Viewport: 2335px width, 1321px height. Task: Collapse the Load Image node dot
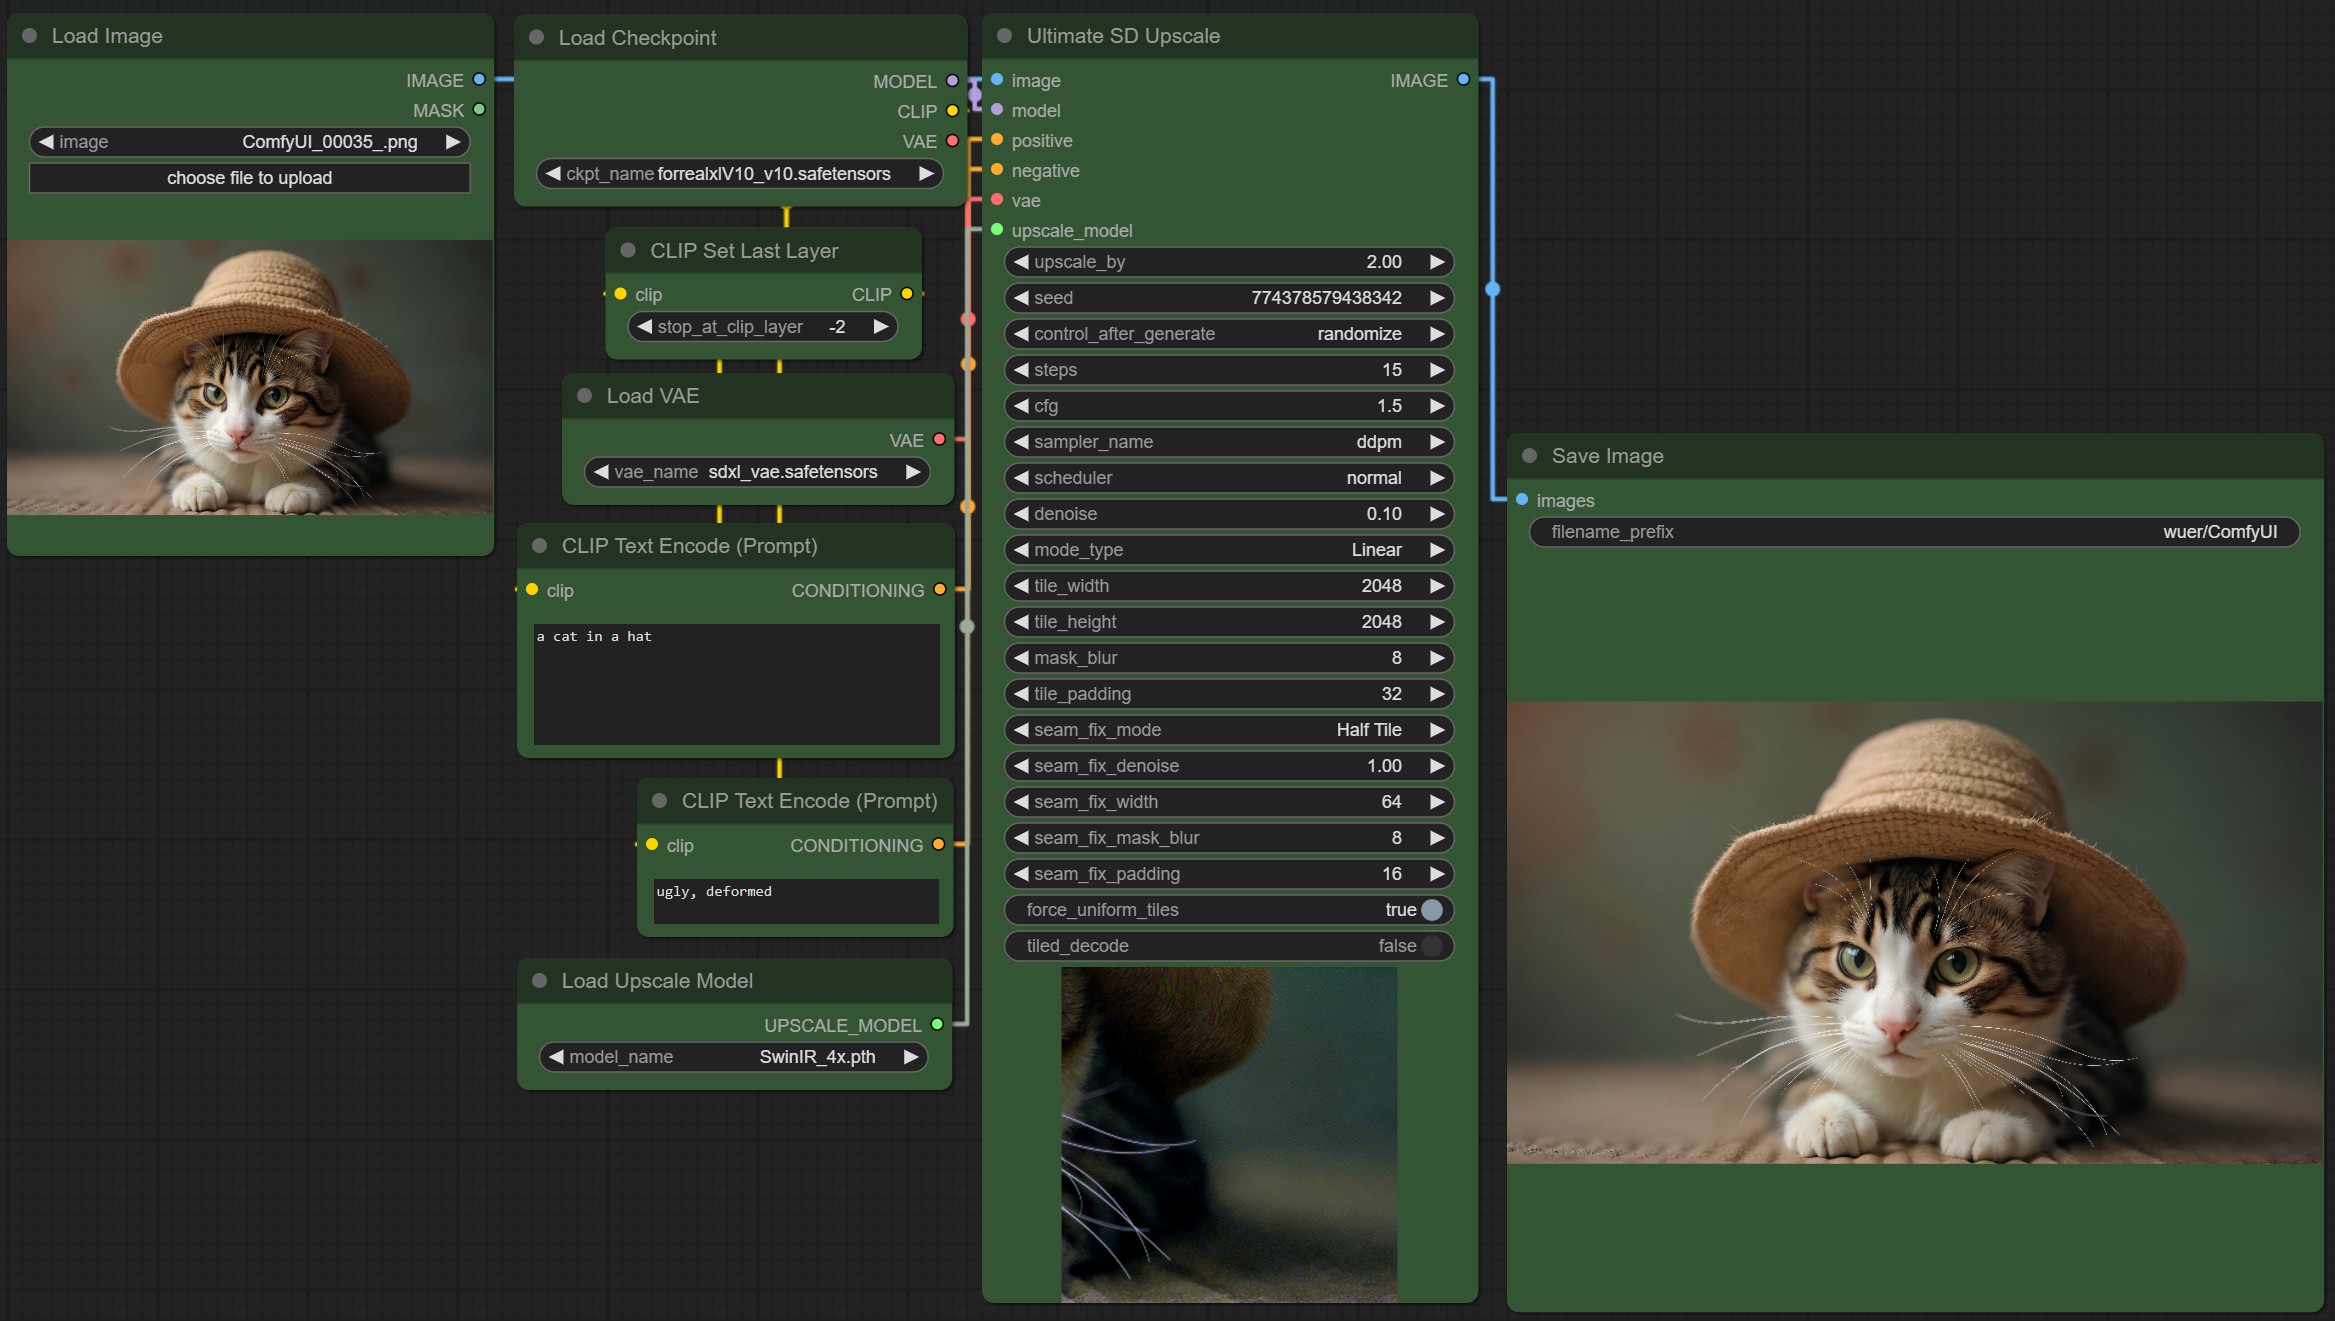click(x=29, y=36)
